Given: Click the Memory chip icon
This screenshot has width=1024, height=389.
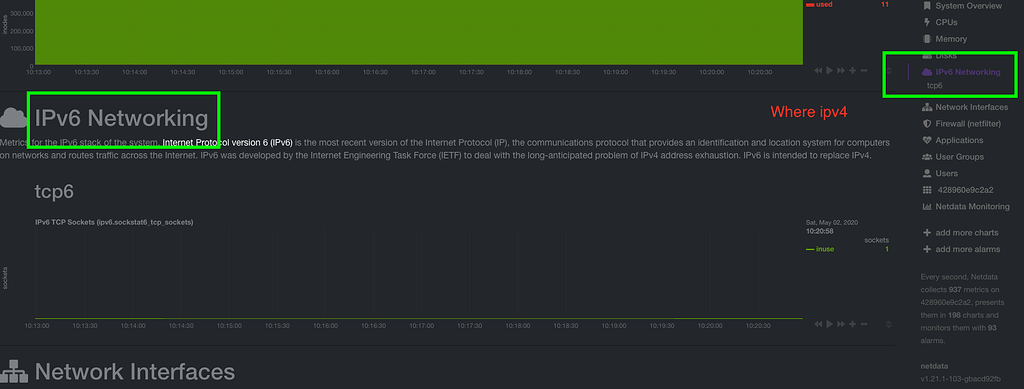Looking at the screenshot, I should pos(927,39).
